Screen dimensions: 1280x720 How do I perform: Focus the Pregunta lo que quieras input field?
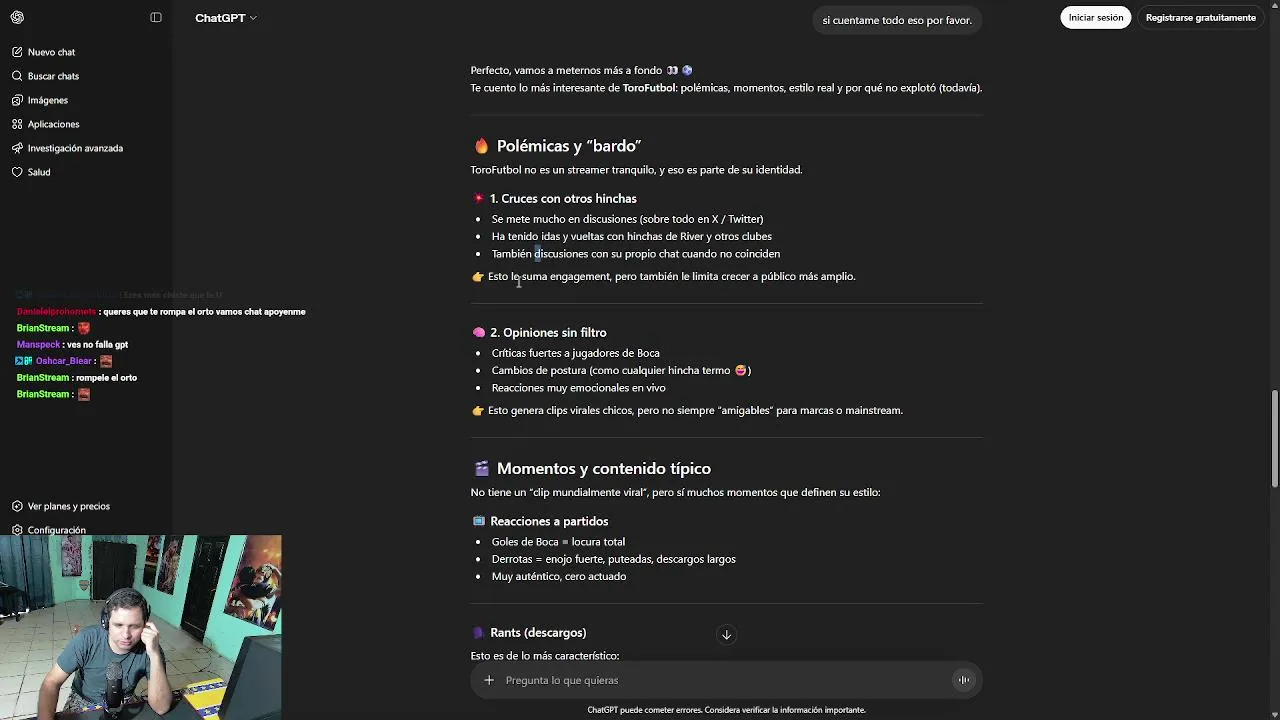click(725, 680)
